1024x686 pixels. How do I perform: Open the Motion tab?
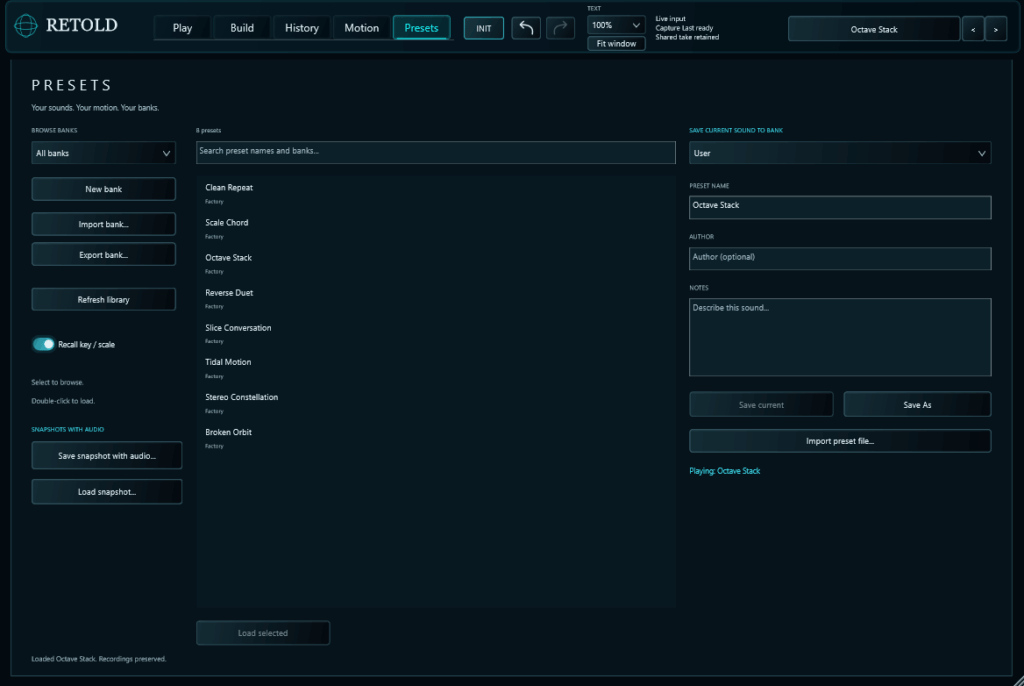click(361, 28)
